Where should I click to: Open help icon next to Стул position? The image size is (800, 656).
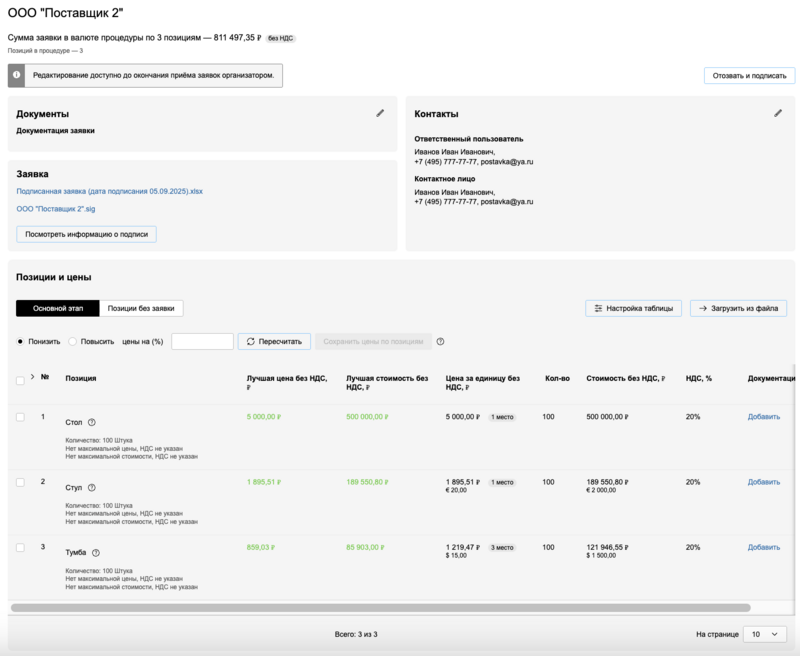coord(92,488)
